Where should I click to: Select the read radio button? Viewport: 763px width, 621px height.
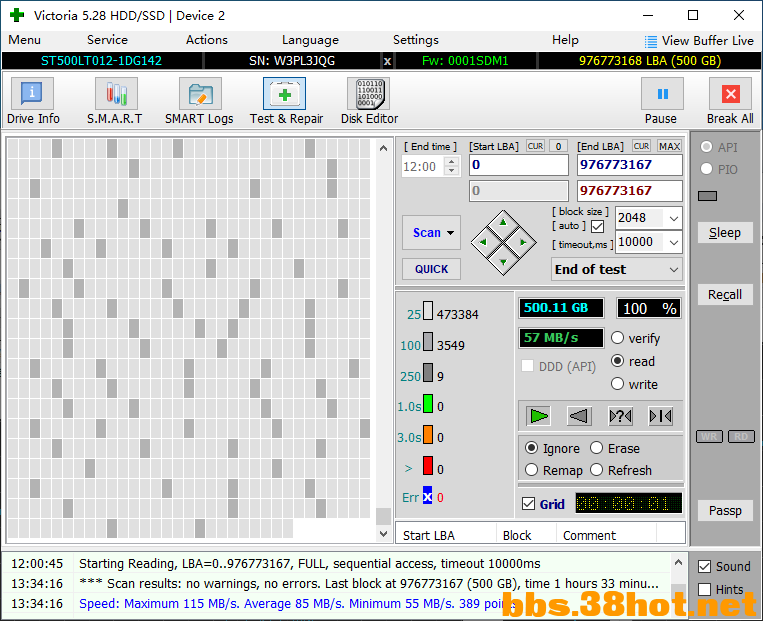pyautogui.click(x=617, y=361)
